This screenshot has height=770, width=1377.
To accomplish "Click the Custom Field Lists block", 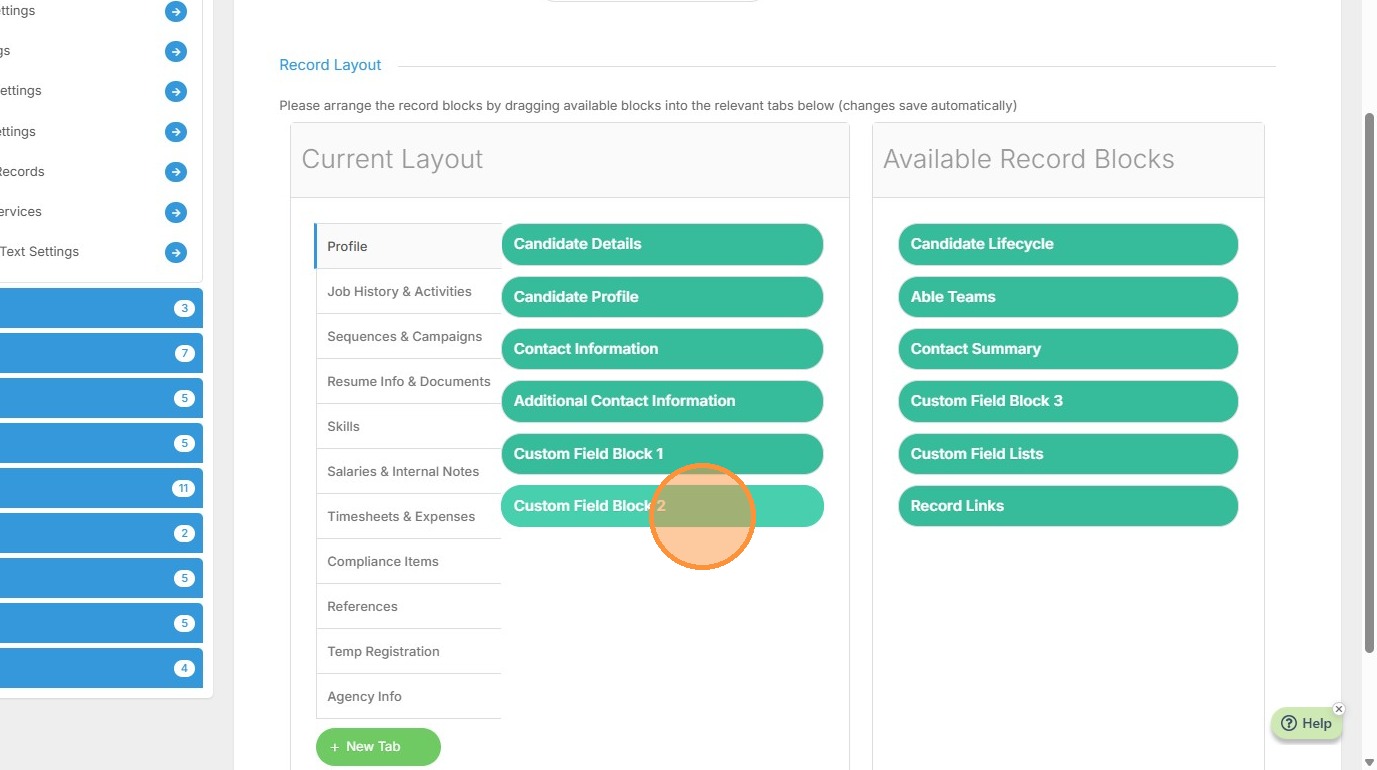I will [x=1068, y=454].
